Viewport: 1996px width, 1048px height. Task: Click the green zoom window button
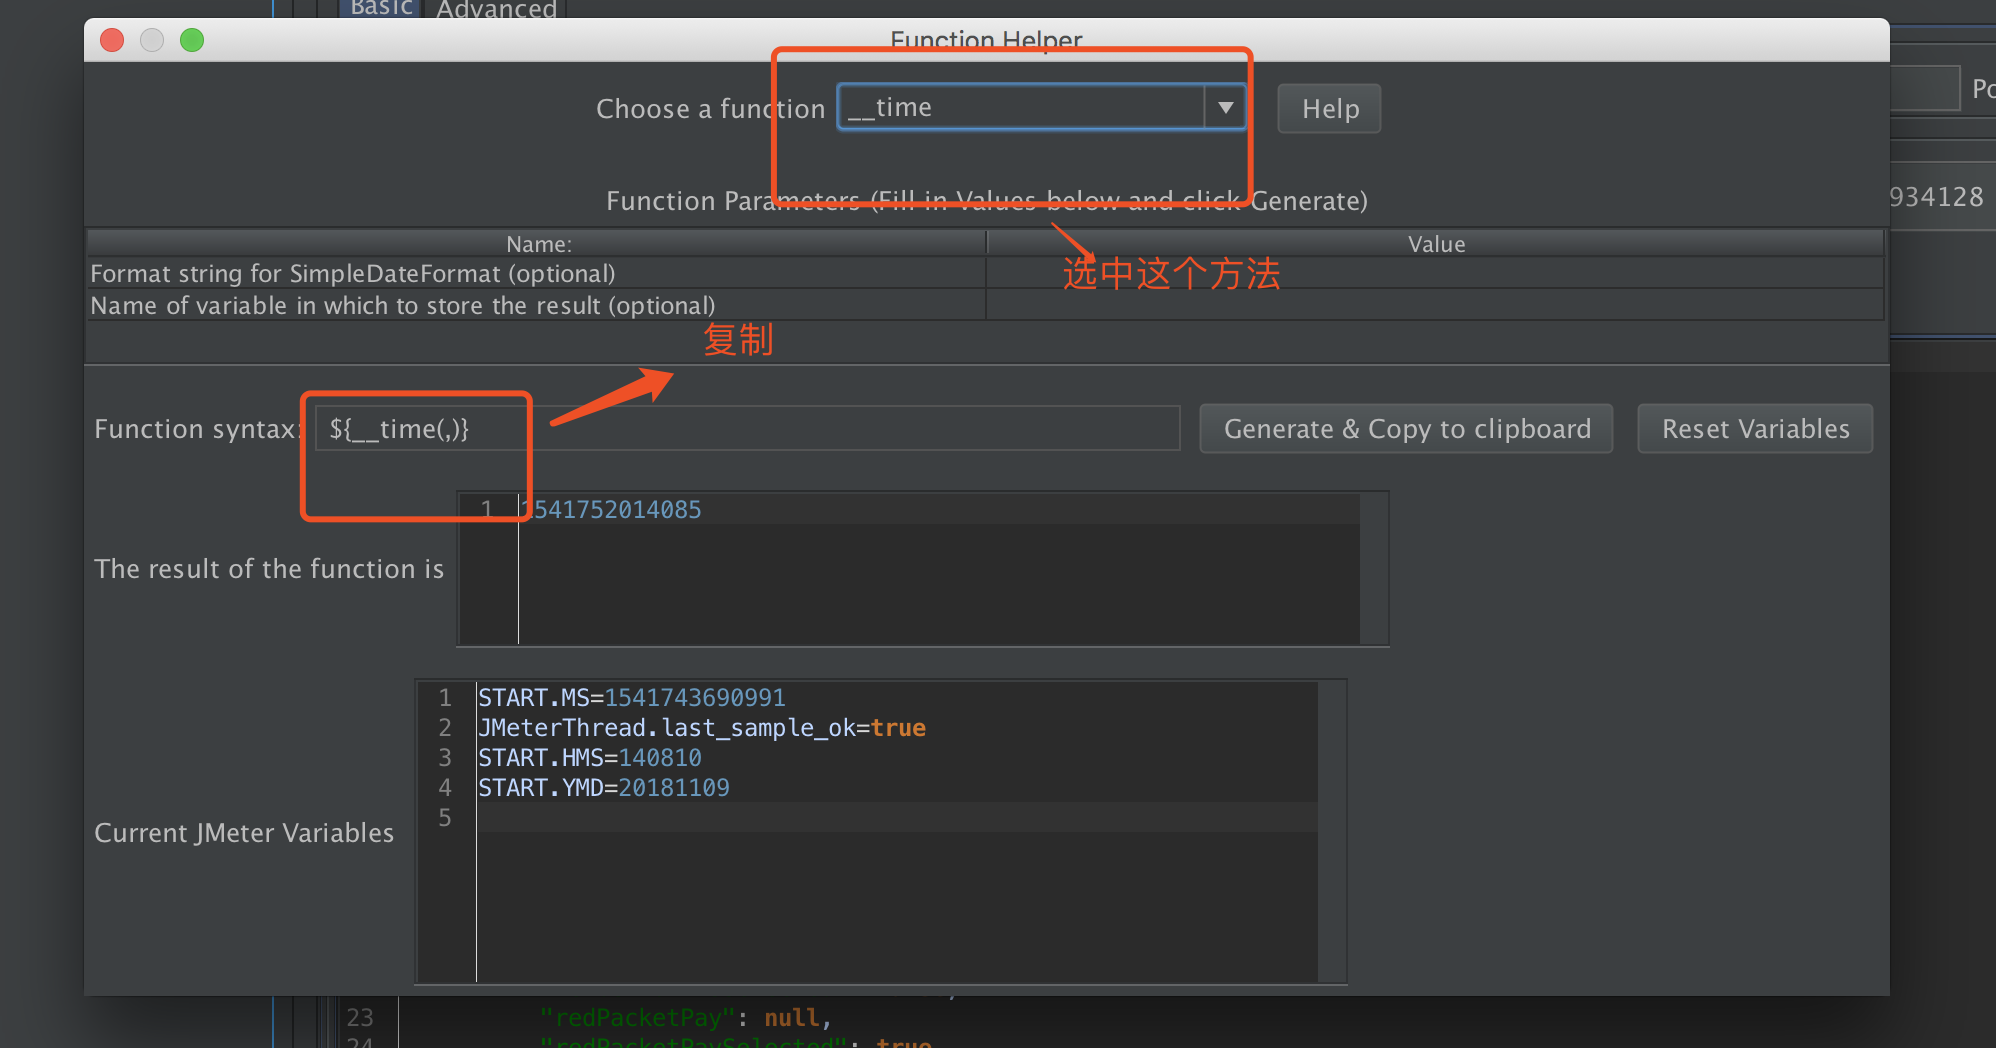point(192,40)
